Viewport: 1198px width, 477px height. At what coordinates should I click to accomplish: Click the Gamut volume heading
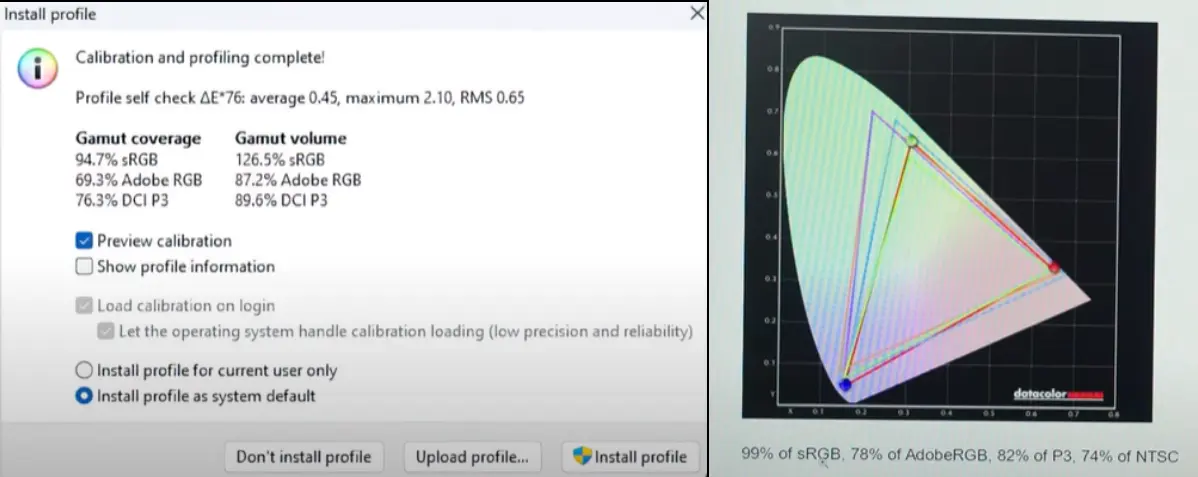[290, 138]
